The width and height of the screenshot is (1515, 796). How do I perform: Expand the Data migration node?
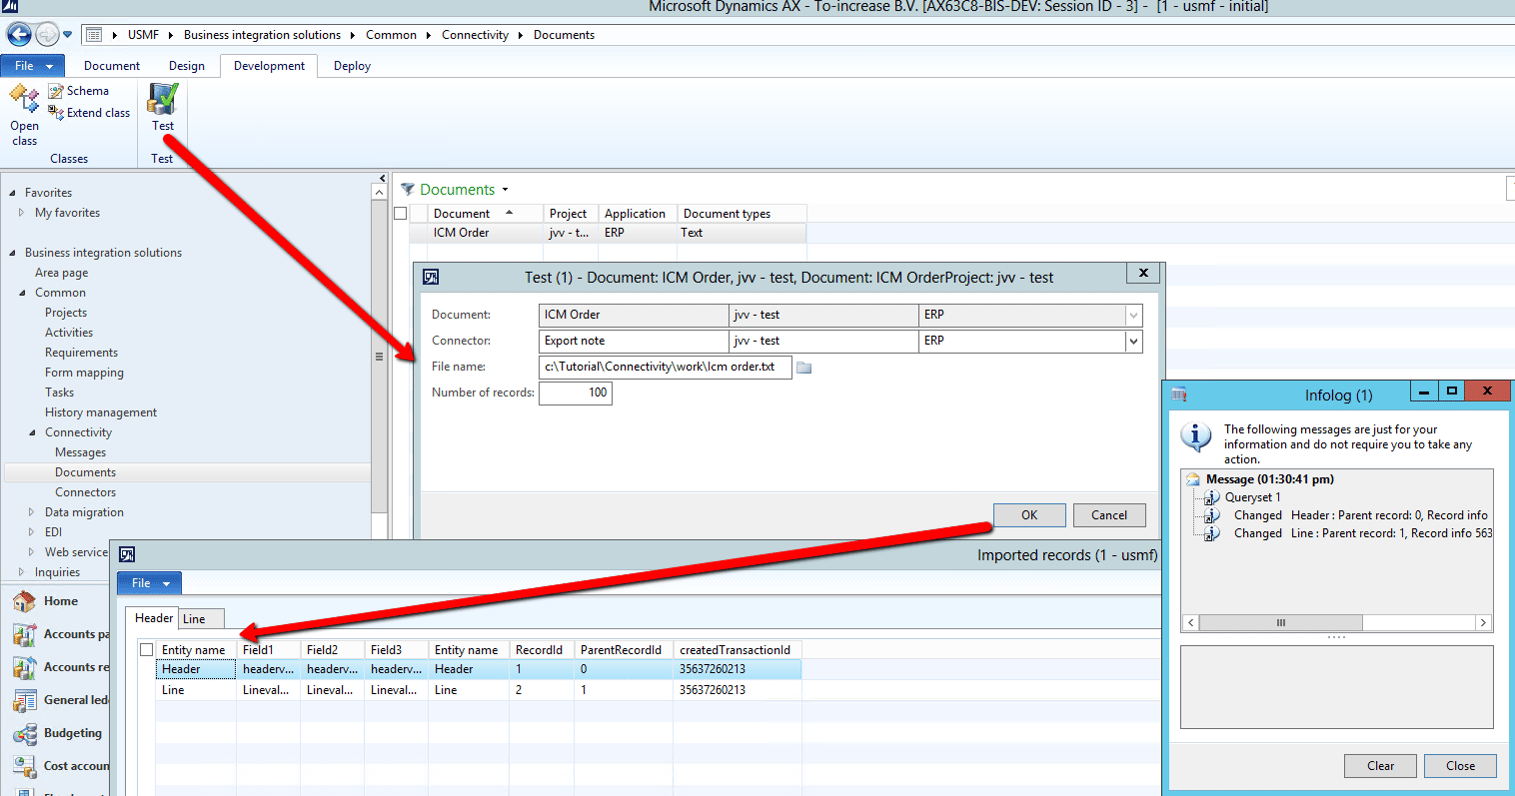click(32, 512)
